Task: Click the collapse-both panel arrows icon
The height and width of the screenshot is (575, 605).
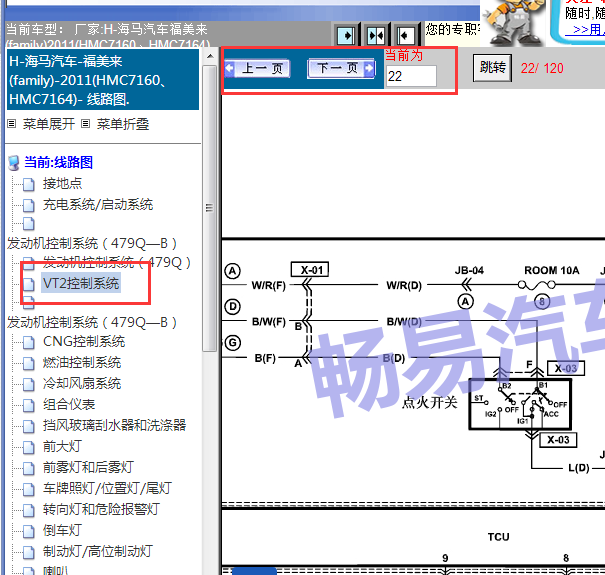Action: click(x=376, y=36)
